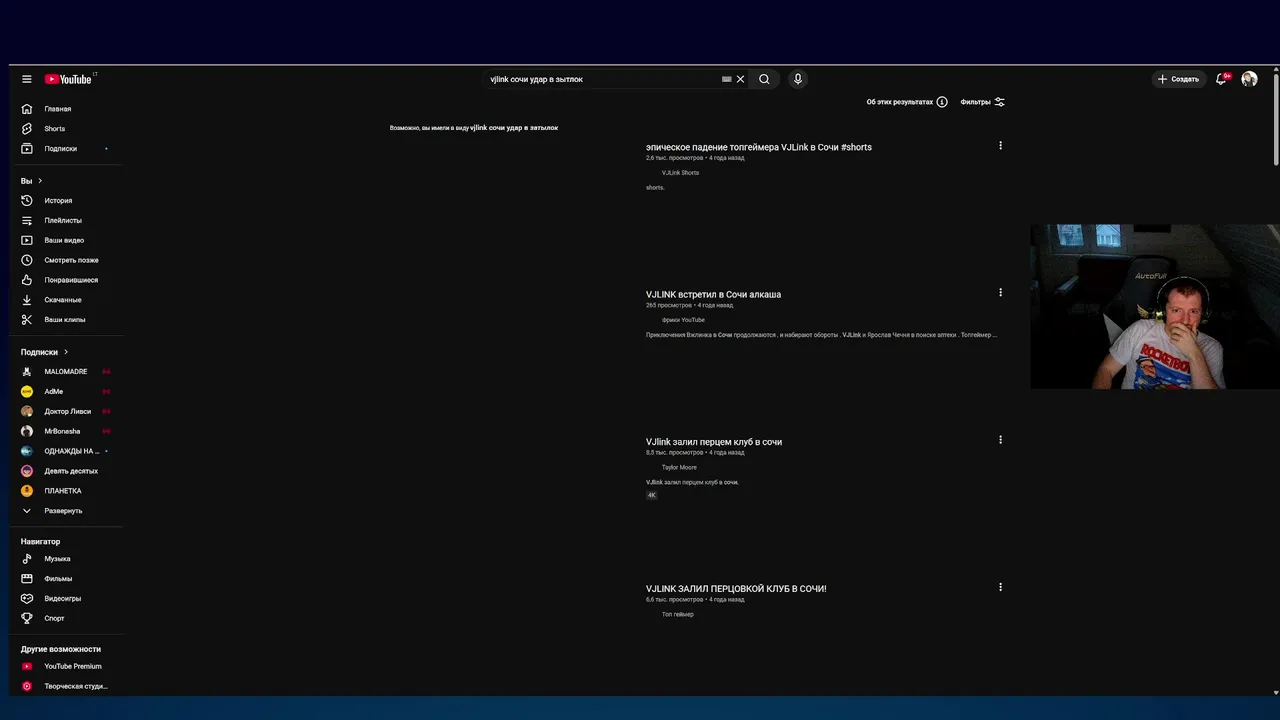This screenshot has height=720, width=1280.
Task: Click the Создать create button
Action: point(1178,79)
